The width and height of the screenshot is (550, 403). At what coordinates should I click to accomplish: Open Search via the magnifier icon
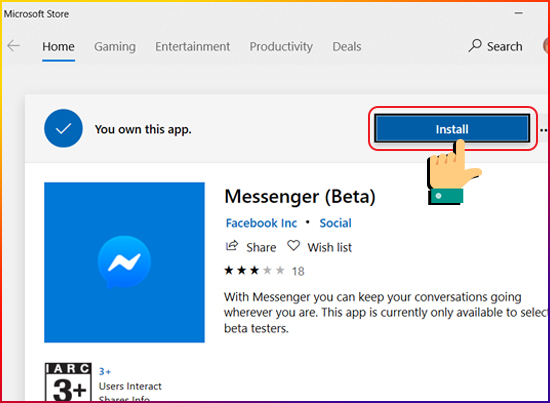[x=475, y=46]
